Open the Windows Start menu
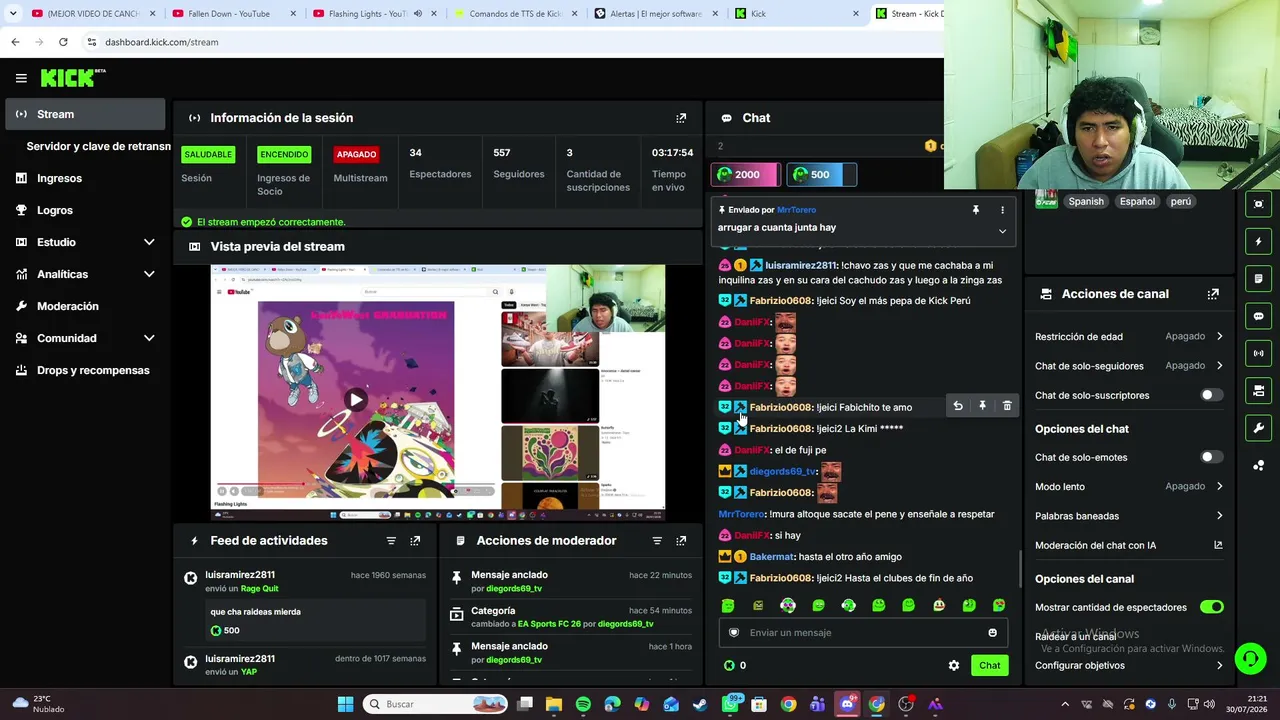Screen dimensions: 1280x720 tap(345, 704)
